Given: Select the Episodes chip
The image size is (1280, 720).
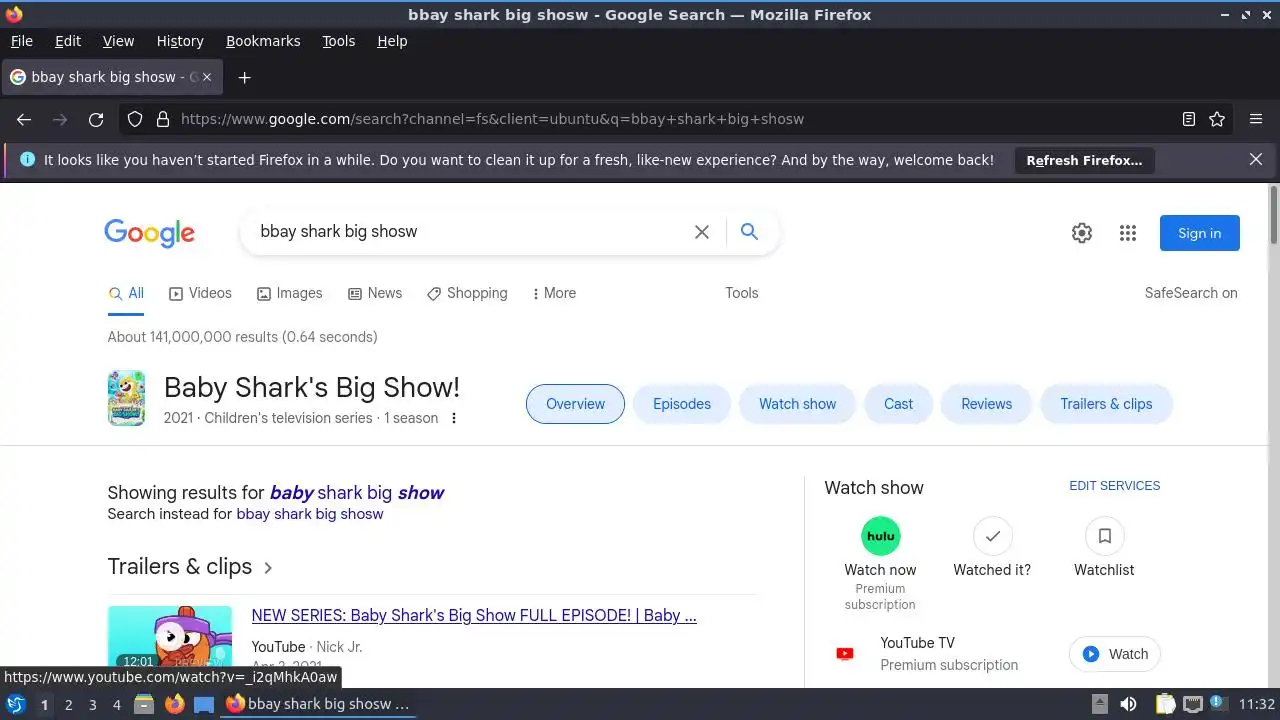Looking at the screenshot, I should point(682,404).
